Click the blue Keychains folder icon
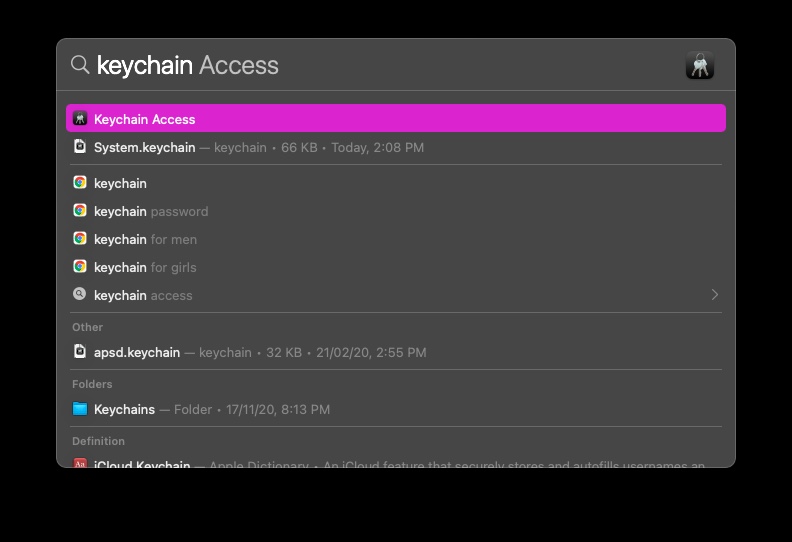This screenshot has height=542, width=792. (80, 409)
